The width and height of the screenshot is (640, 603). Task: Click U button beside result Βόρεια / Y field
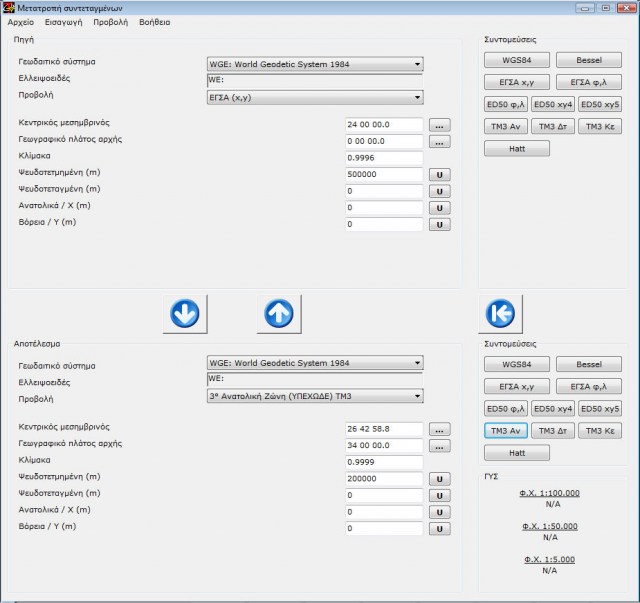pos(440,528)
